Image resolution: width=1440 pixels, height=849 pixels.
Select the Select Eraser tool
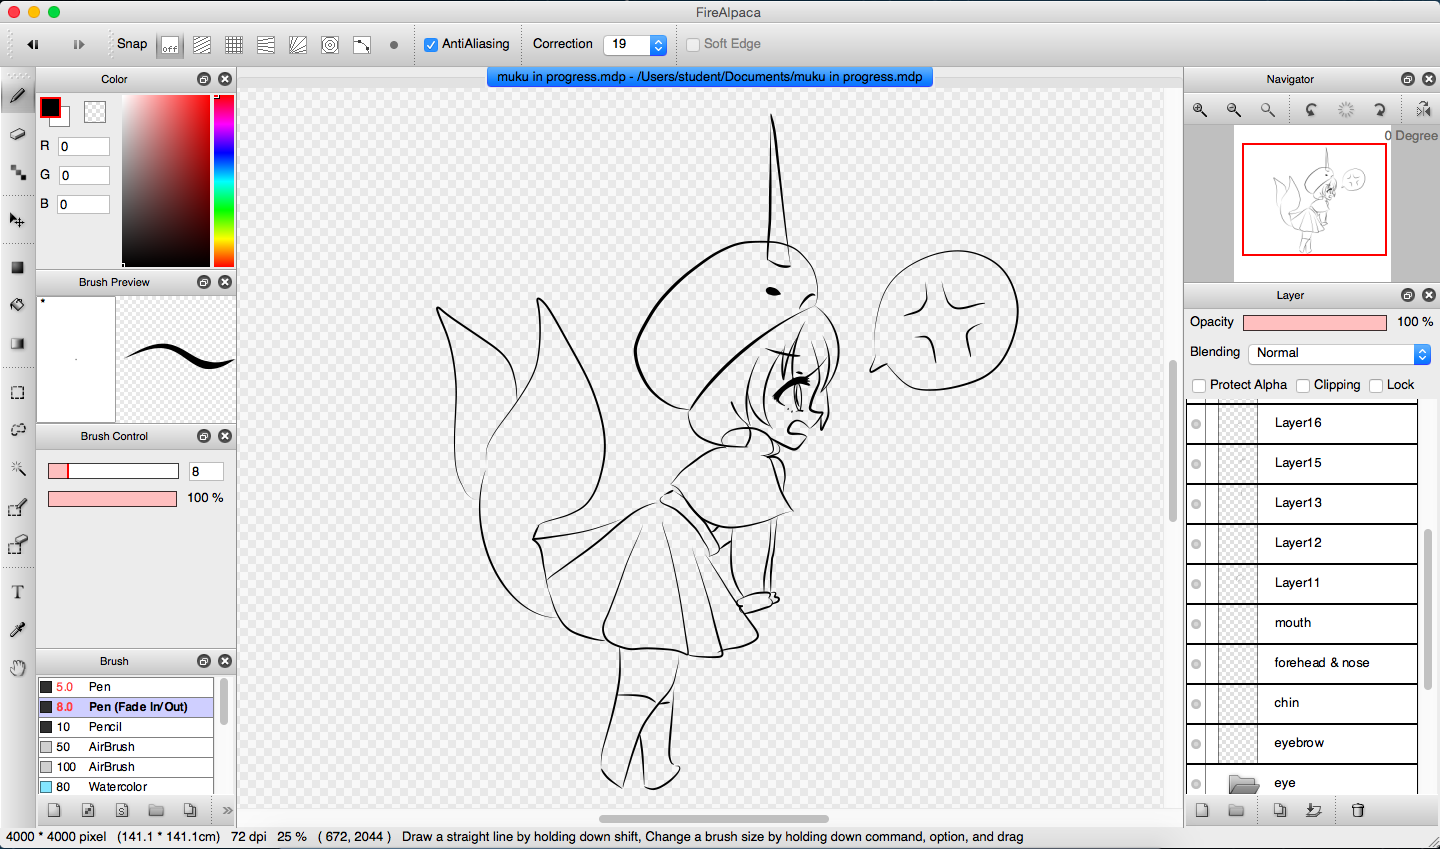(x=17, y=545)
